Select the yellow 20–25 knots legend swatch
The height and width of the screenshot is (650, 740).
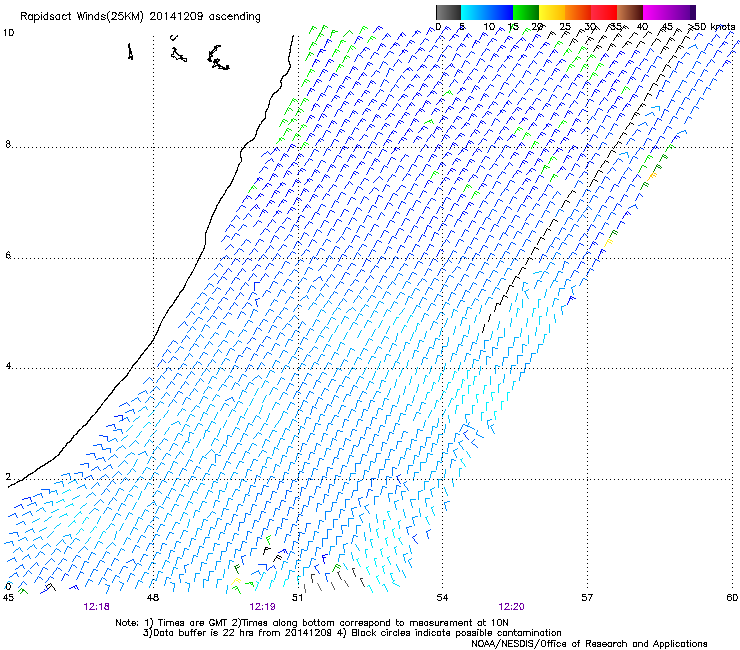click(x=552, y=12)
